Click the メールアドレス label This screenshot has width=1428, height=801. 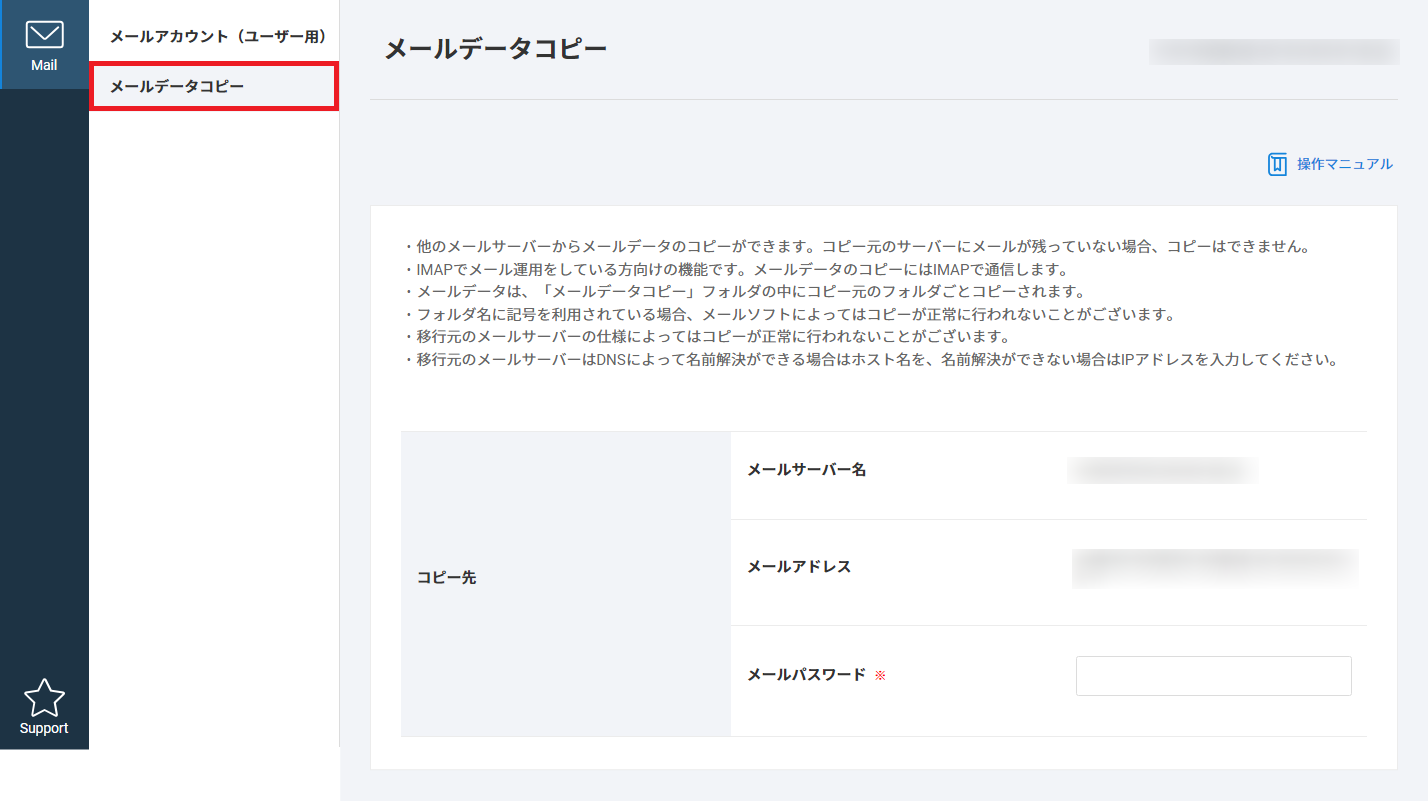[799, 567]
